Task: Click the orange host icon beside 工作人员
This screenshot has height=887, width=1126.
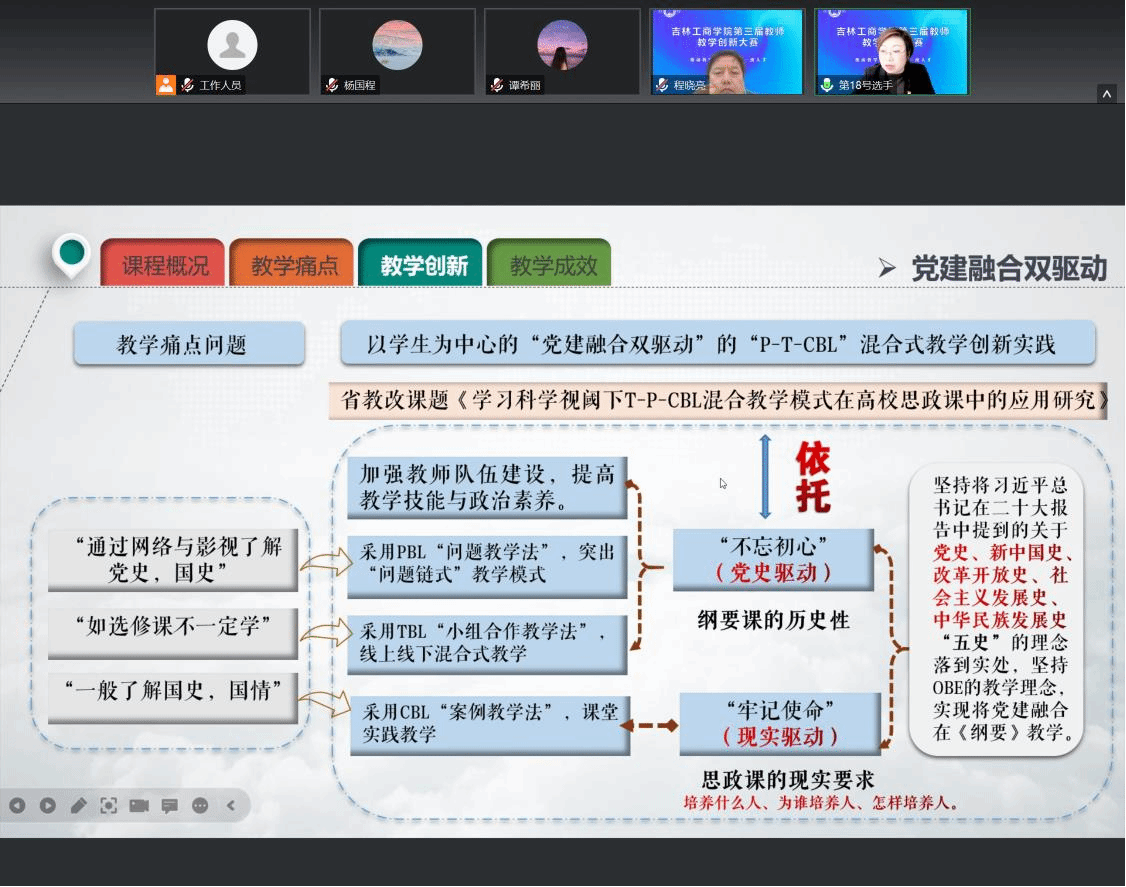Action: click(x=166, y=85)
